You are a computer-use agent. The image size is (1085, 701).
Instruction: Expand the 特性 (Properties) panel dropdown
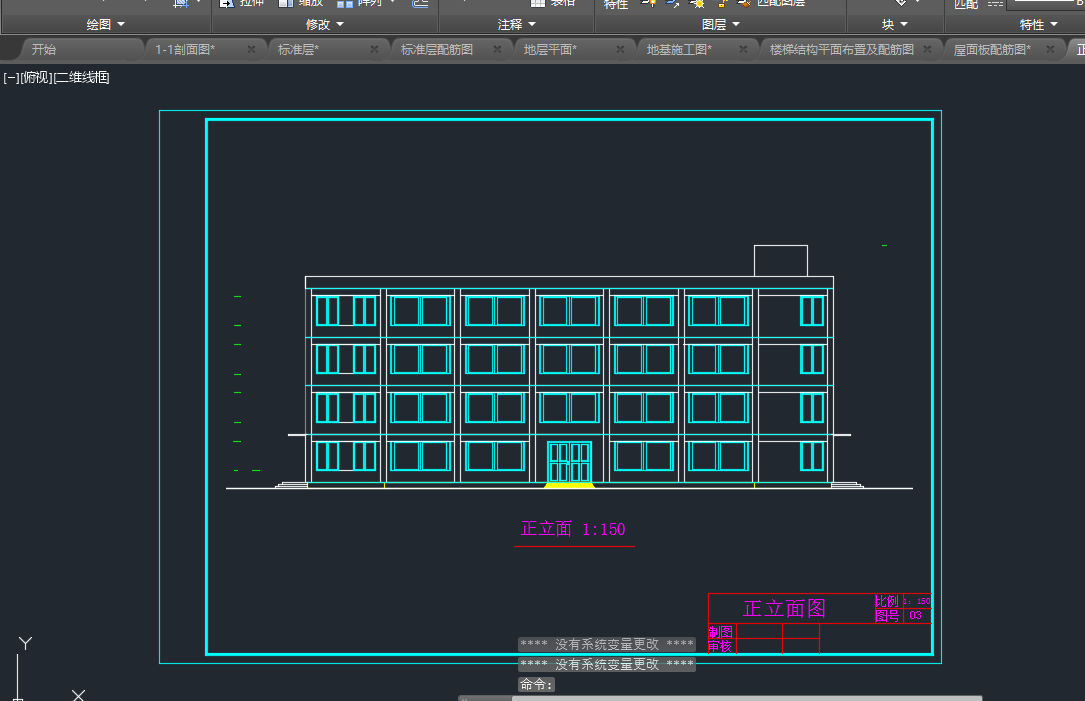pos(1038,24)
